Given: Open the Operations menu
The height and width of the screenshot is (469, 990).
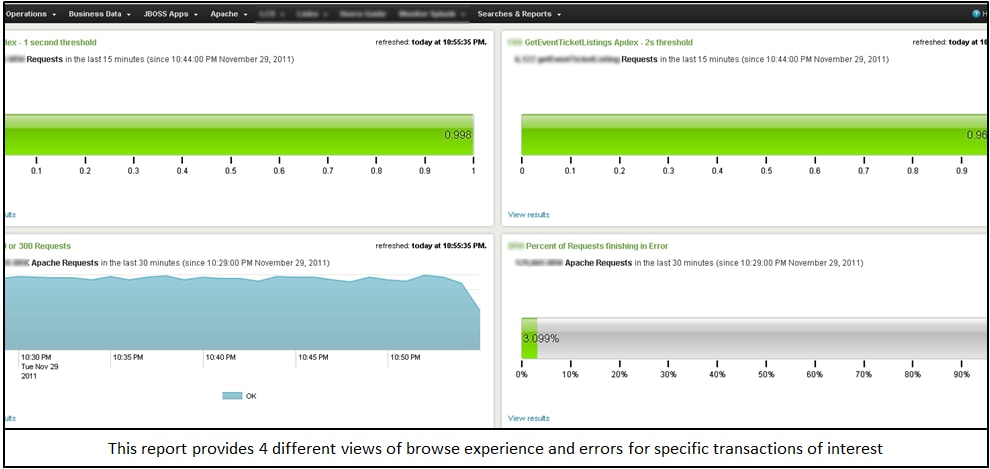Looking at the screenshot, I should click(30, 14).
